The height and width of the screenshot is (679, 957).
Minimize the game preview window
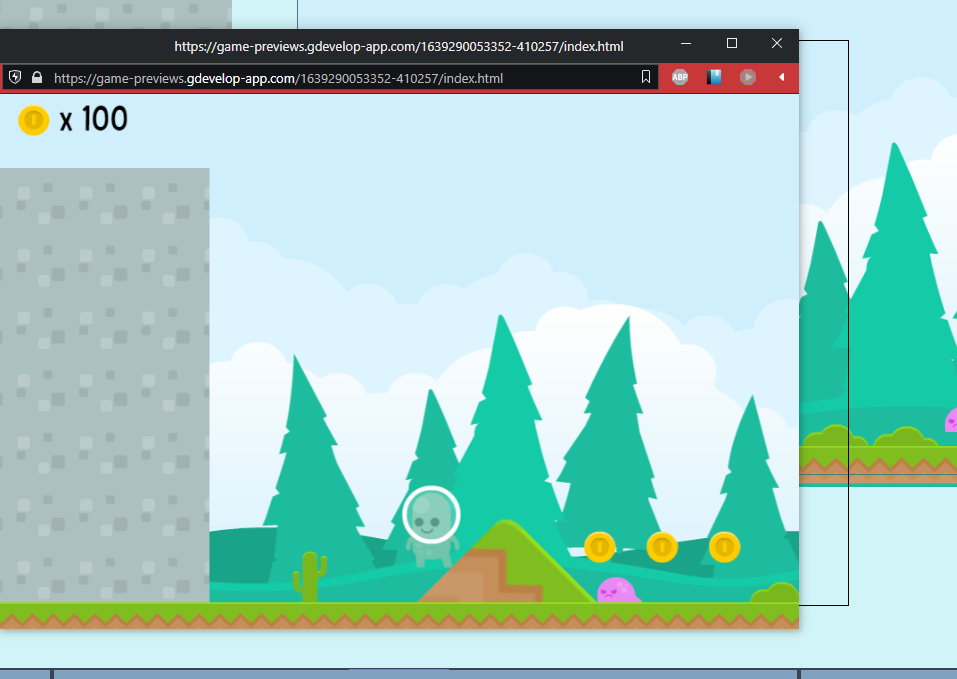[x=686, y=44]
